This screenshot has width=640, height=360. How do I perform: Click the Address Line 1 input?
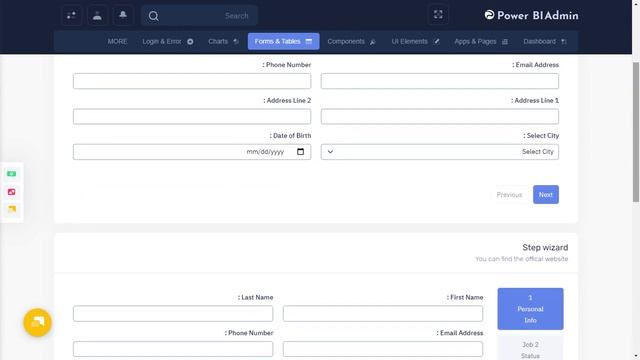pyautogui.click(x=440, y=117)
